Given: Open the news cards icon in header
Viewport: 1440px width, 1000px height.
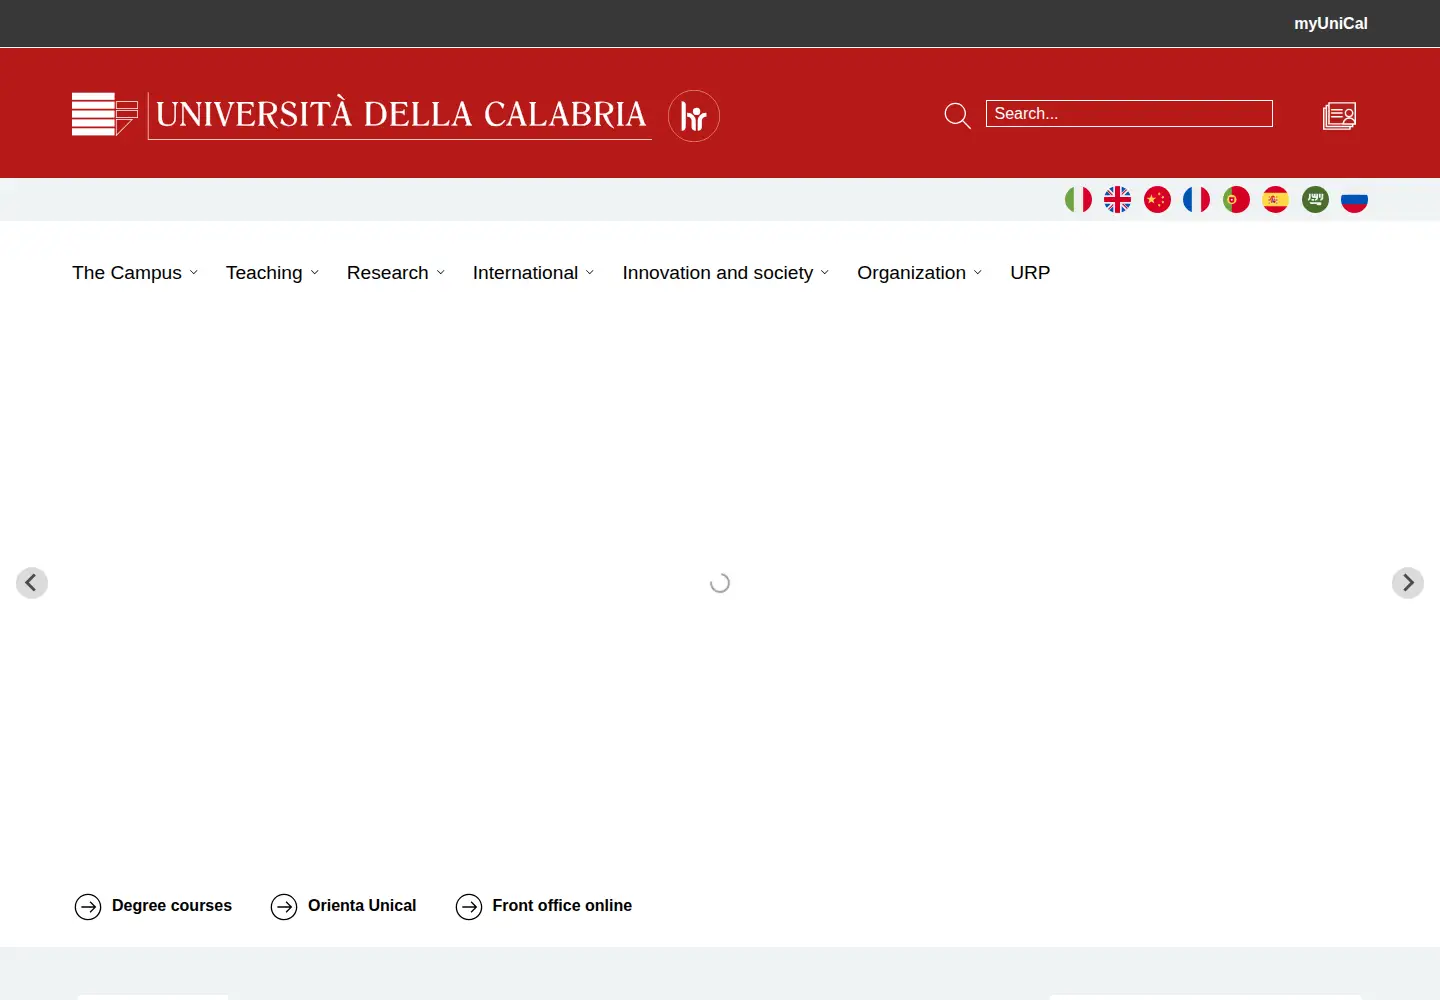Looking at the screenshot, I should click(x=1339, y=116).
